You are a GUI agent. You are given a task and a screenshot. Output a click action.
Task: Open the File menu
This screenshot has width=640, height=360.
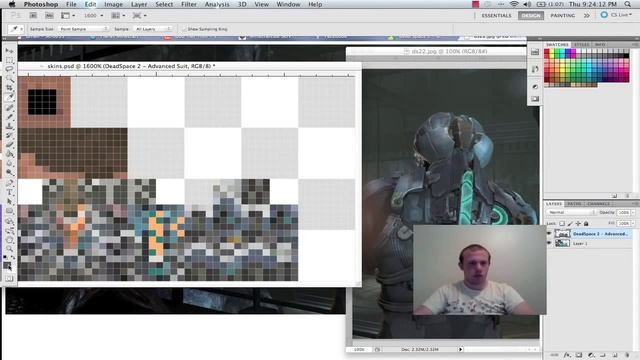click(71, 4)
